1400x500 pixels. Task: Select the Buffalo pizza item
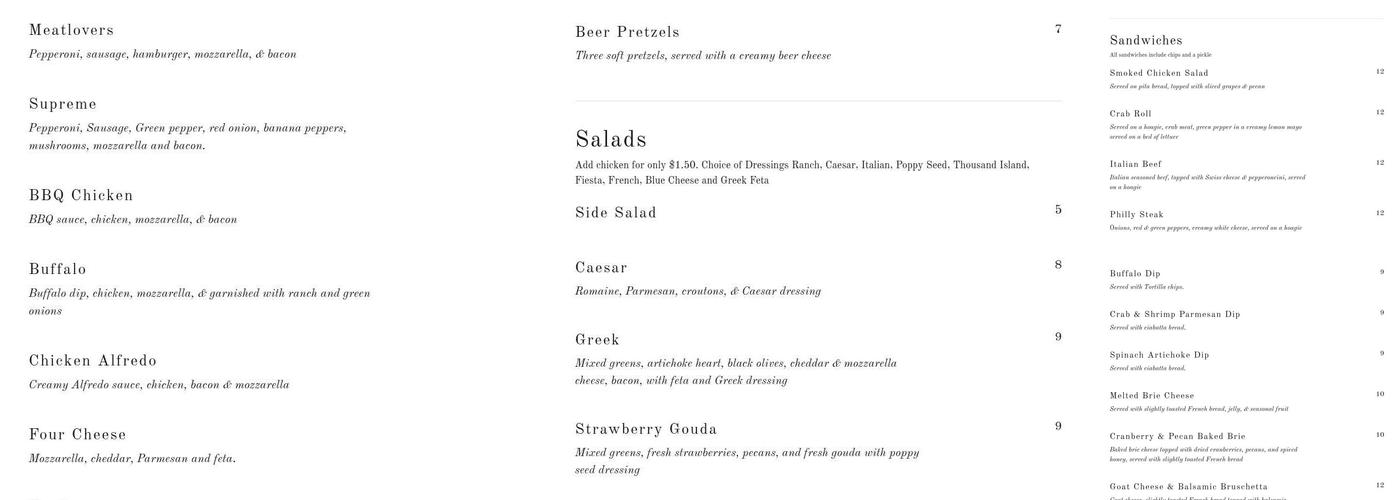click(58, 270)
